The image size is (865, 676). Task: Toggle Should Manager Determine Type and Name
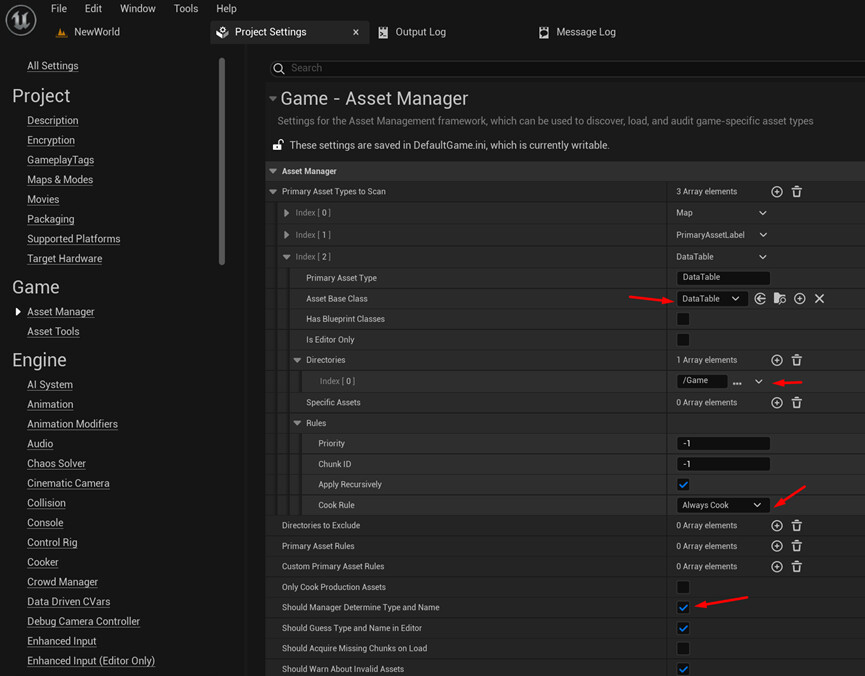683,608
